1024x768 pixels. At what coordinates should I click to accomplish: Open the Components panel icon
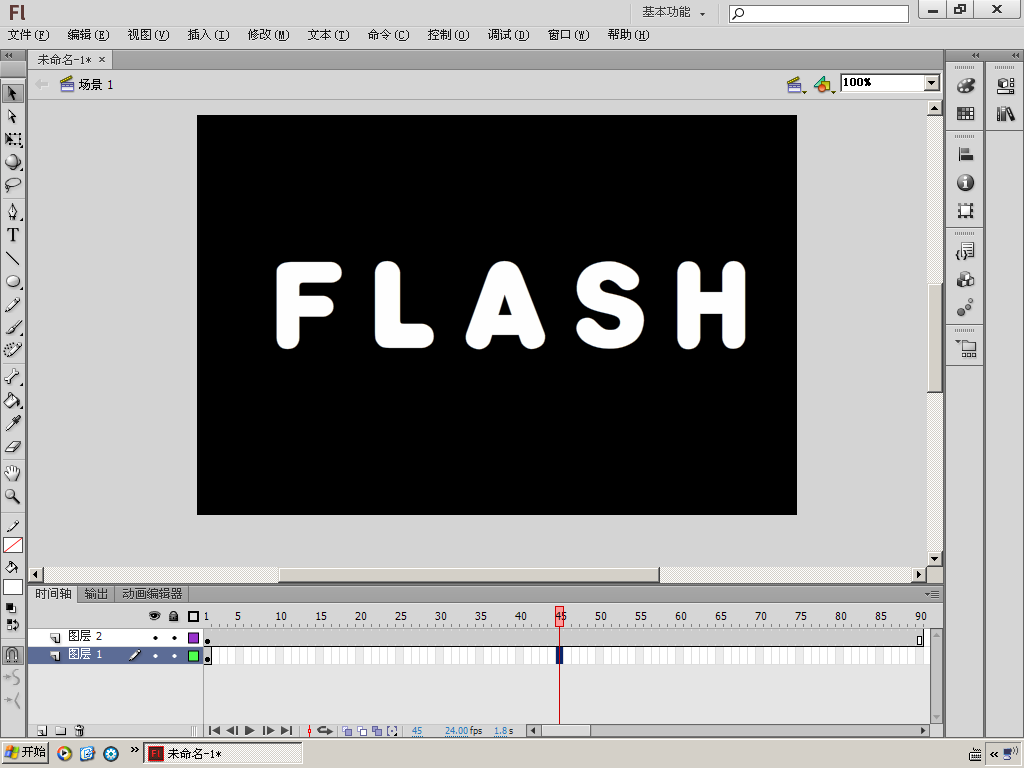pos(965,280)
